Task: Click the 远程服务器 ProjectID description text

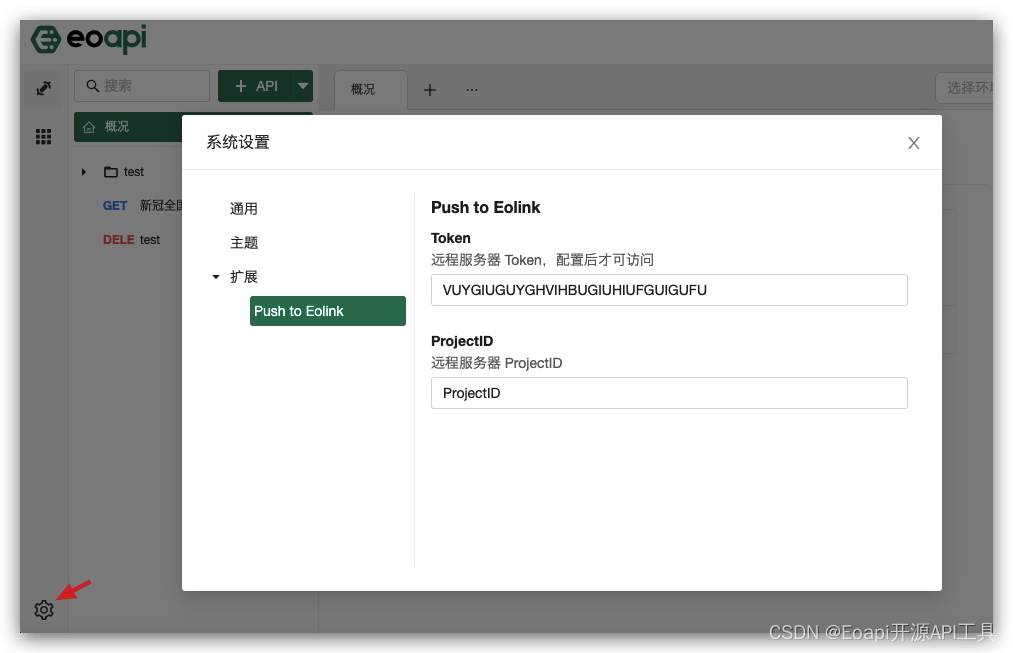Action: [x=496, y=363]
